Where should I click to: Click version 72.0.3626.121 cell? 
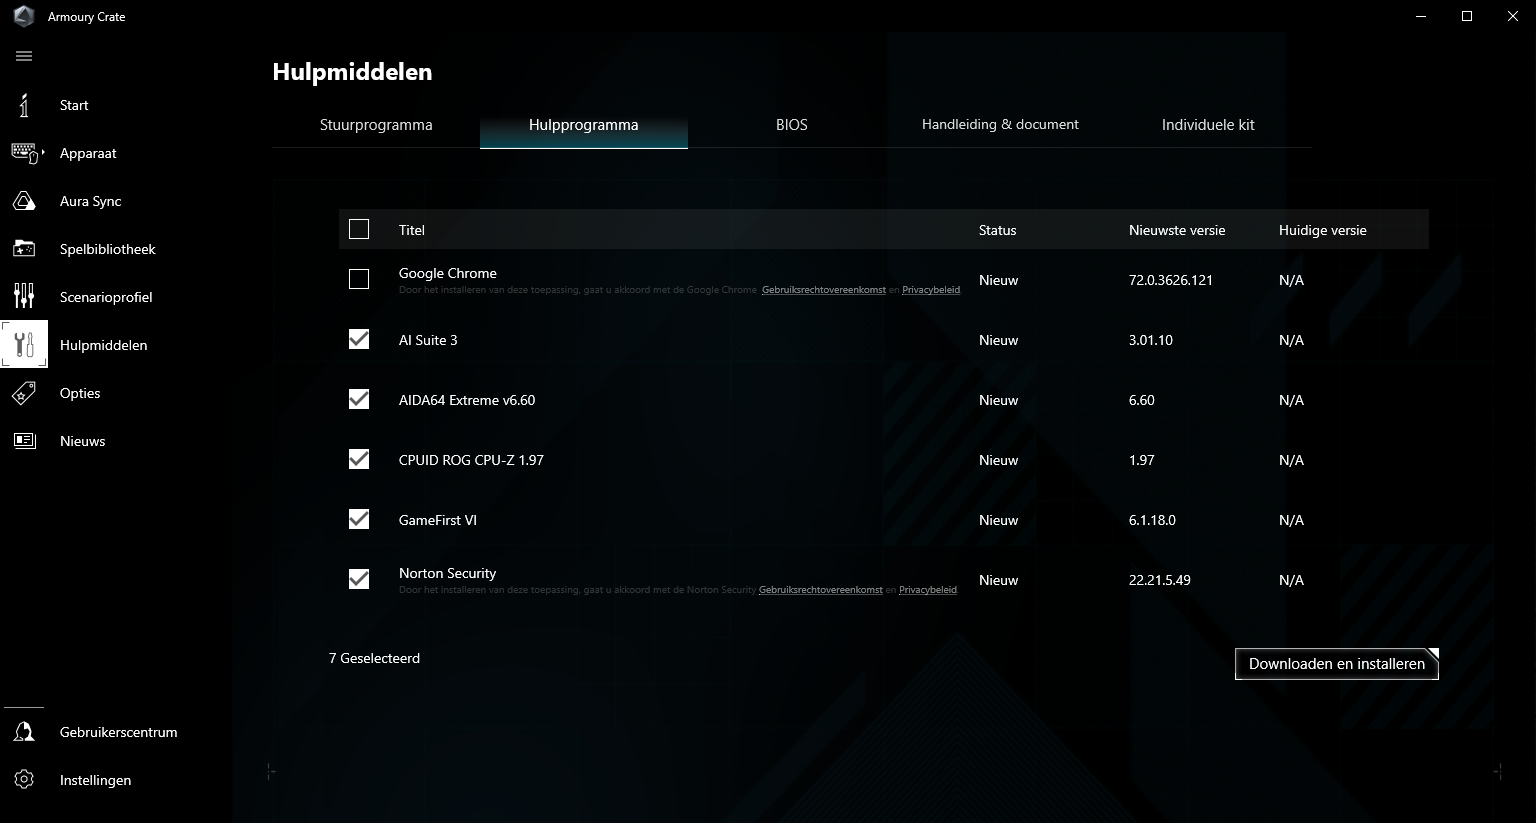(1171, 280)
